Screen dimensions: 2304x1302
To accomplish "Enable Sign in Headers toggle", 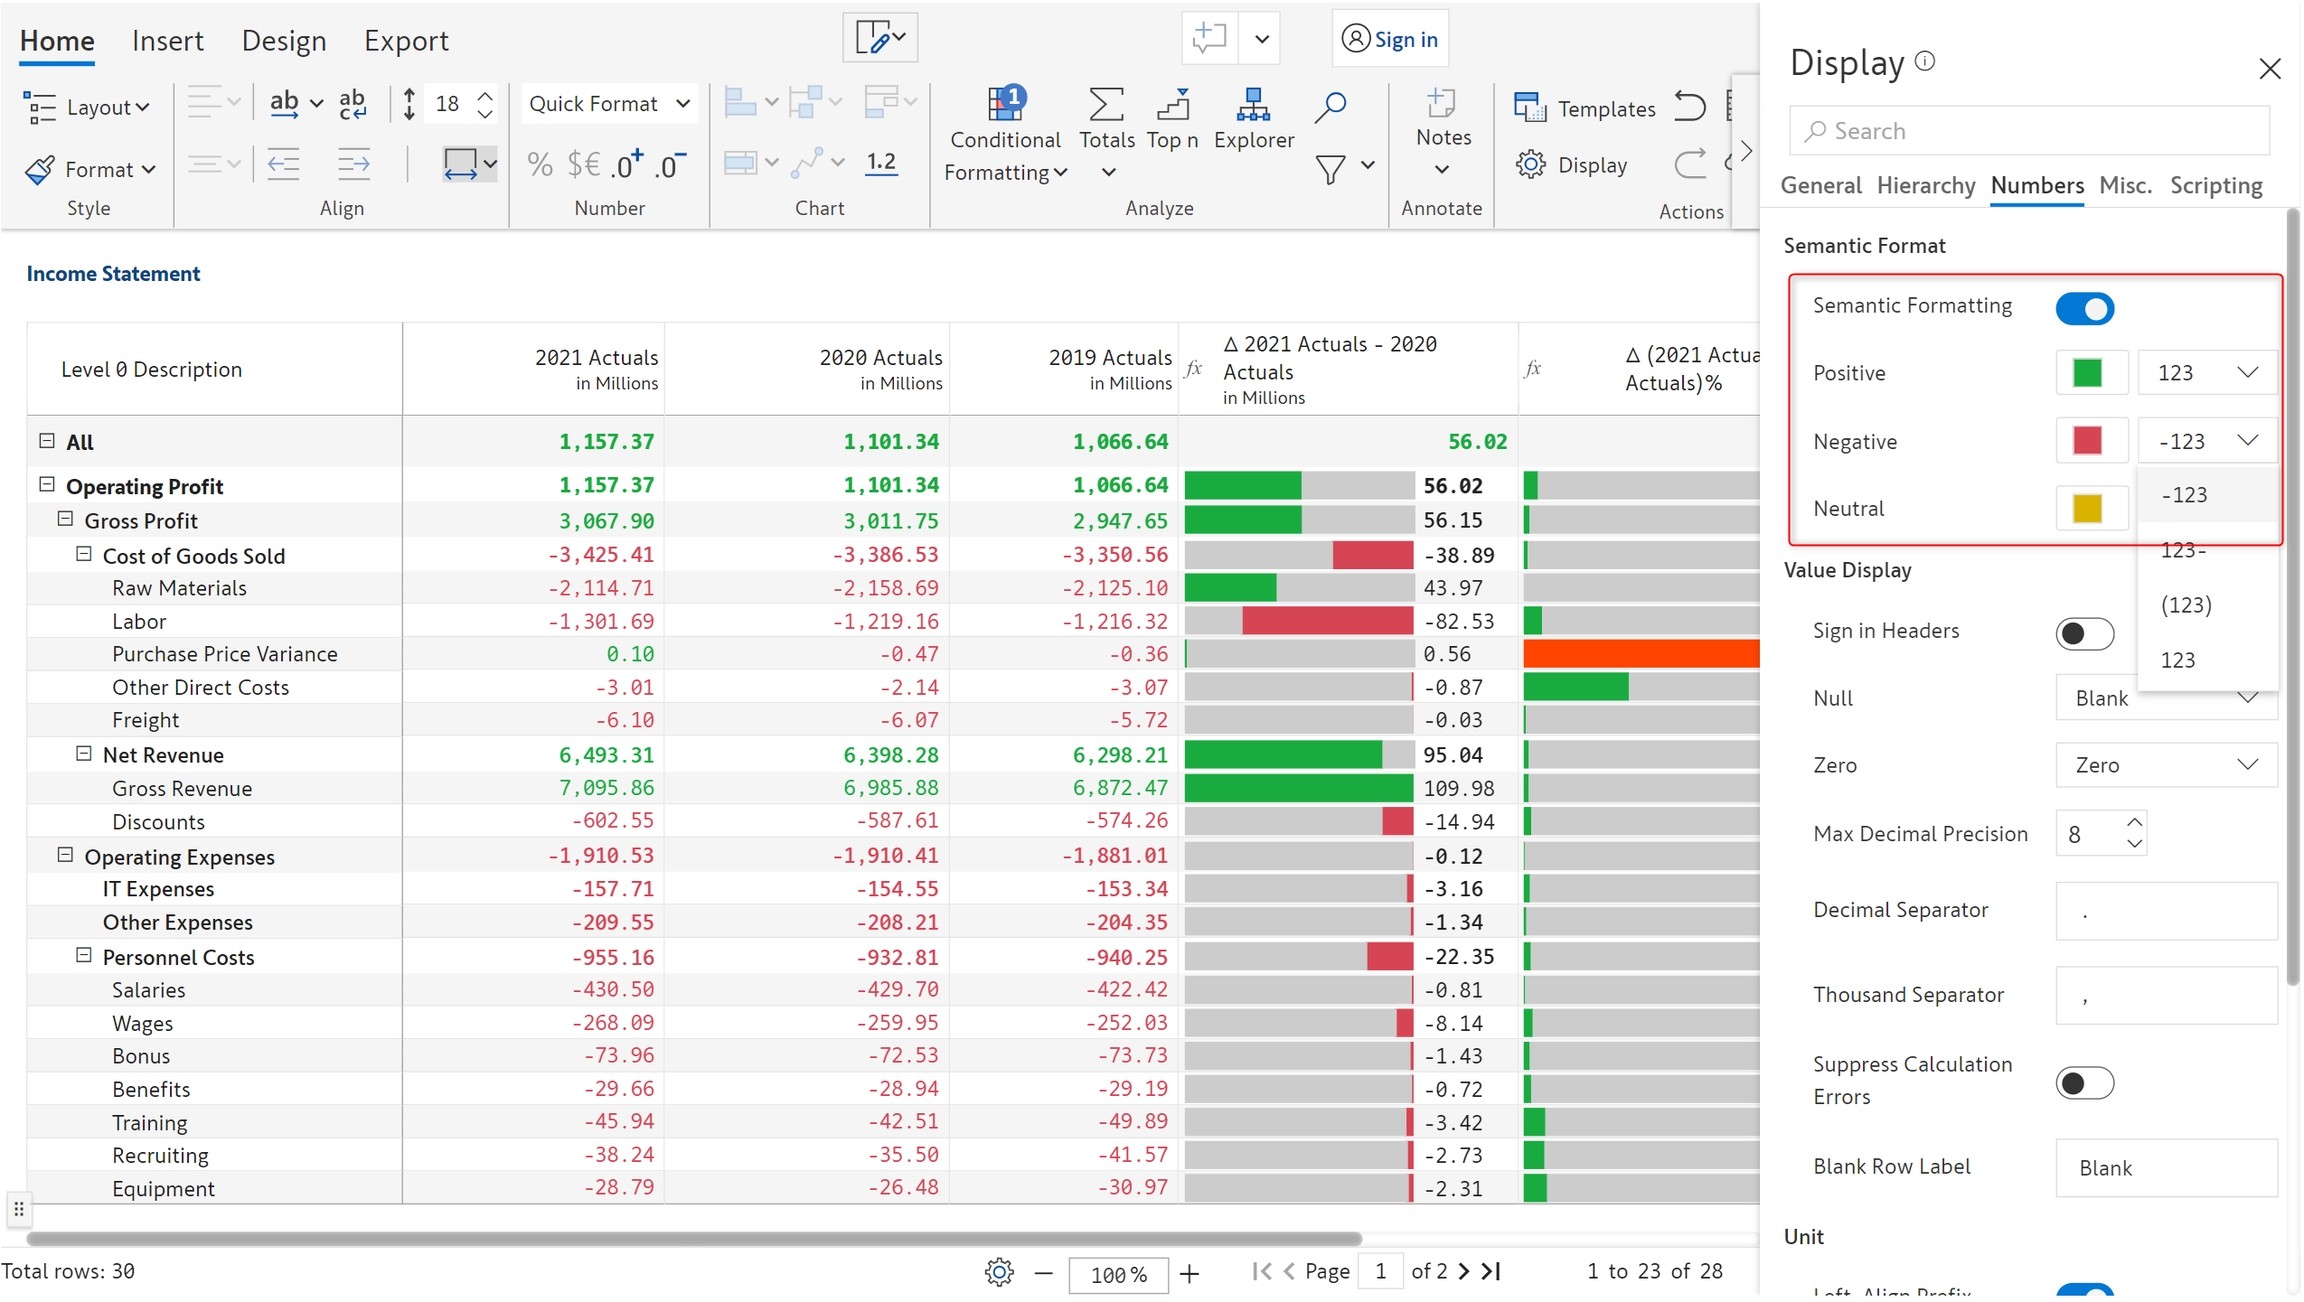I will pyautogui.click(x=2084, y=633).
